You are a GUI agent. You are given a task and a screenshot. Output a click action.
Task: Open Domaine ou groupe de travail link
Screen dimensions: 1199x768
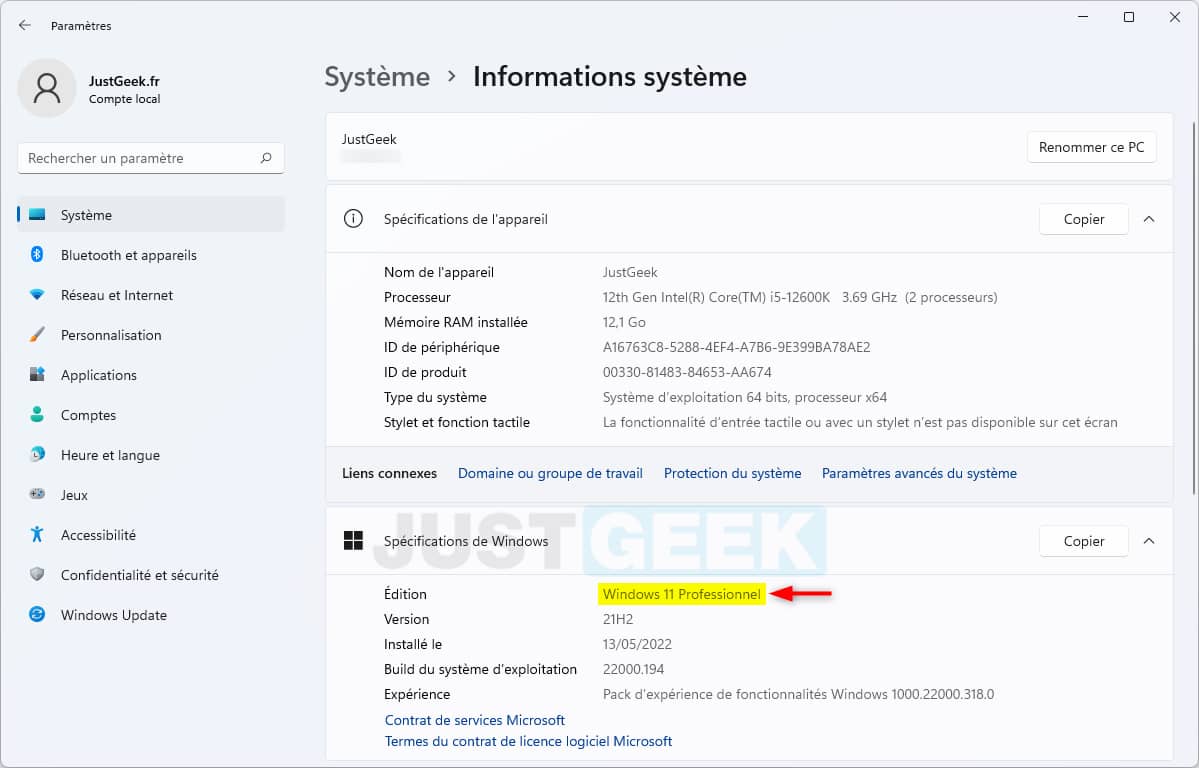pos(550,473)
